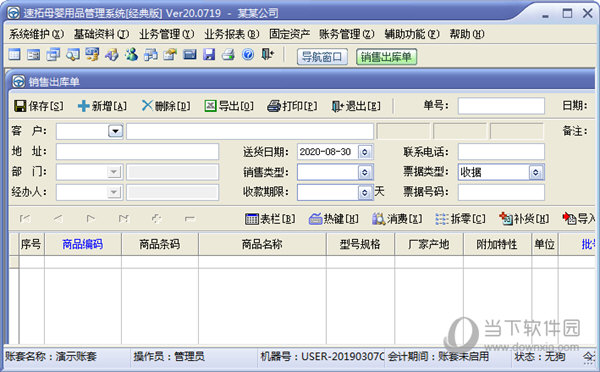
Task: Open the 基础资料(T) menu
Action: point(101,34)
